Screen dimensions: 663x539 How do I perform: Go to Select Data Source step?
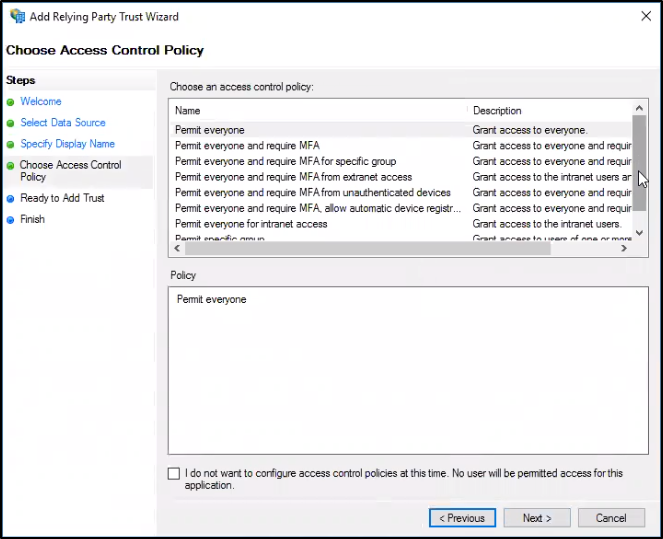tap(63, 123)
